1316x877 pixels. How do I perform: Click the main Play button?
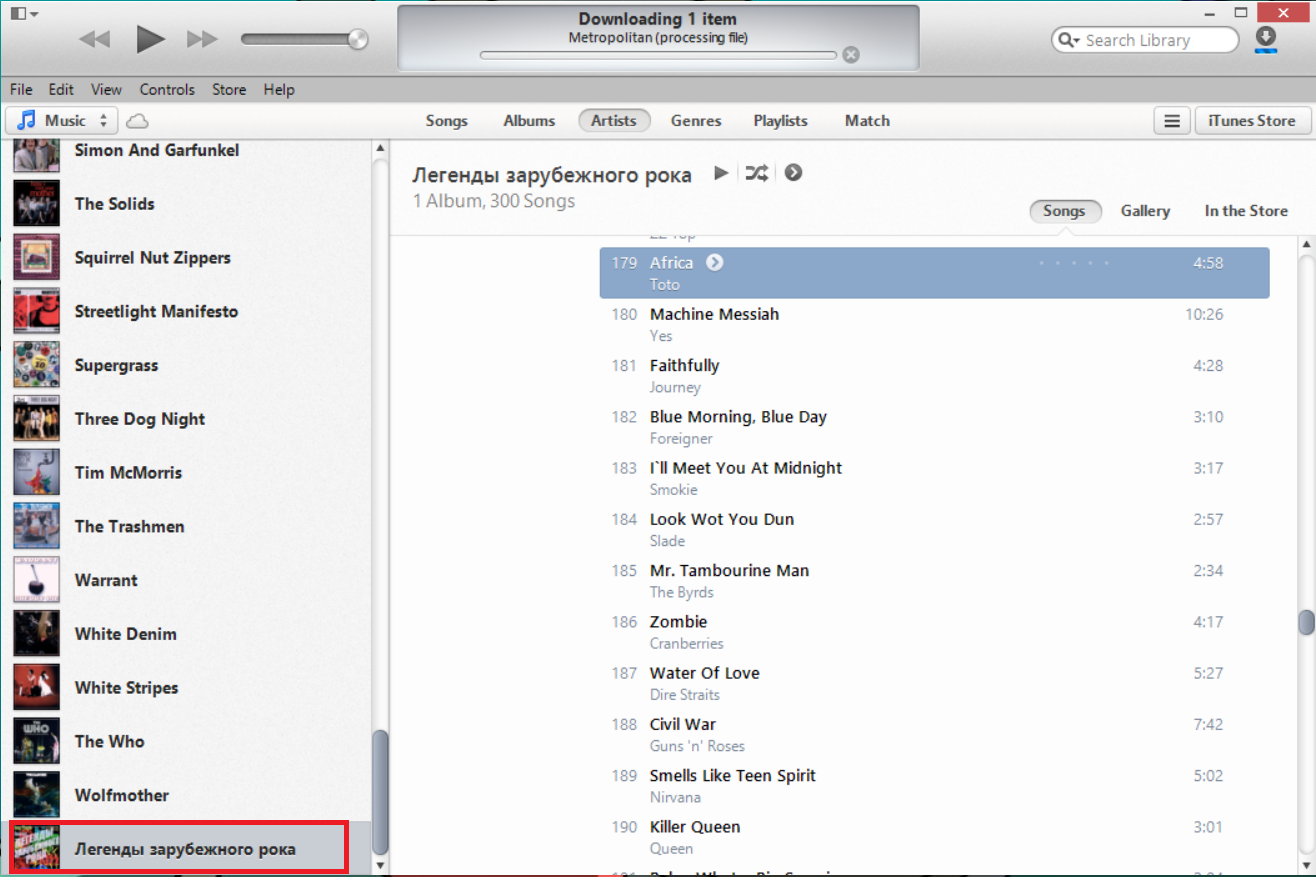pos(150,39)
